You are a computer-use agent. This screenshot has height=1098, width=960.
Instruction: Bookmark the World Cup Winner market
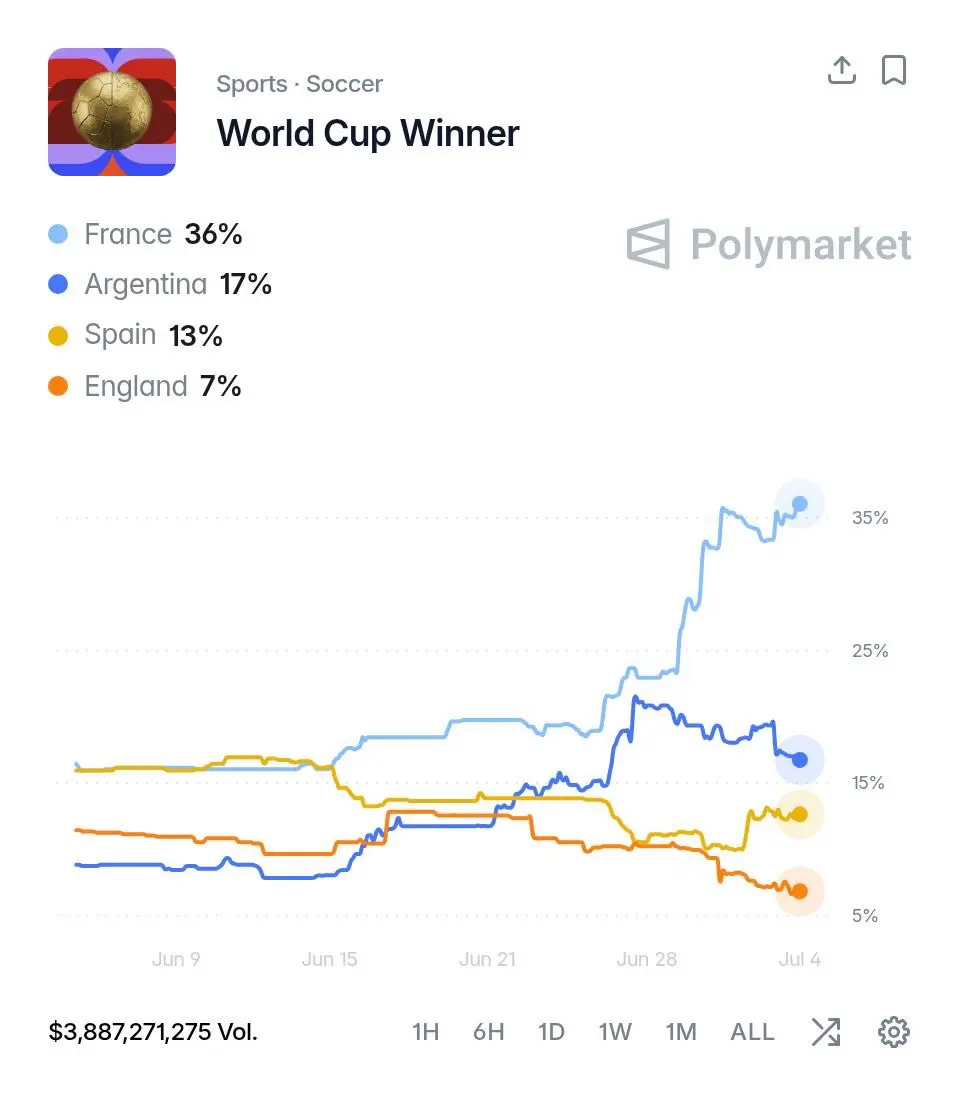(893, 70)
